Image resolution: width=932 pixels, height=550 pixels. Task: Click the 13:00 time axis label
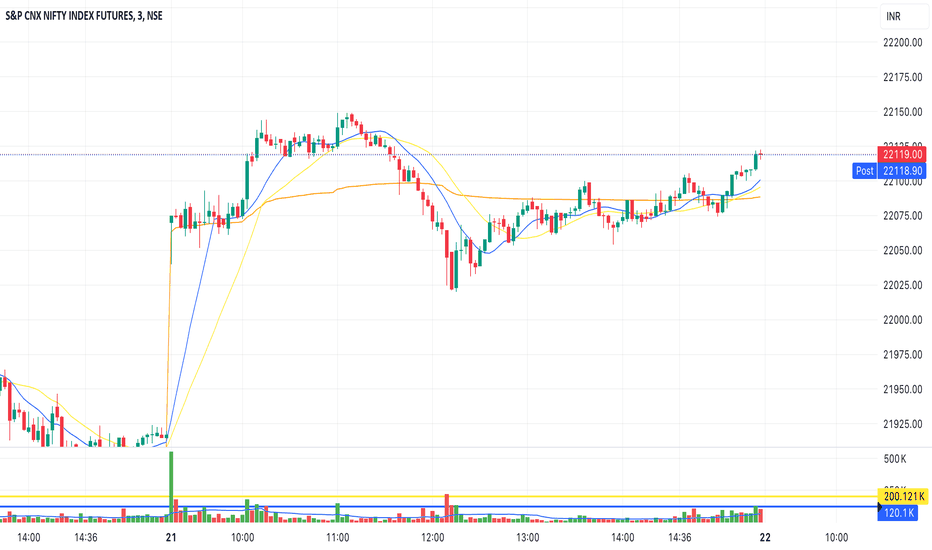528,538
